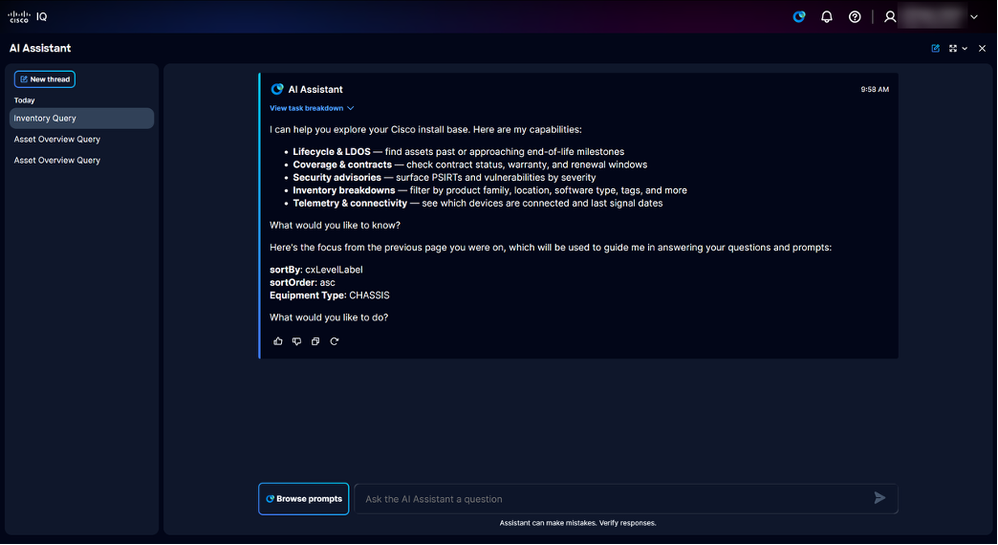998x545 pixels.
Task: Open notifications bell
Action: 827,17
